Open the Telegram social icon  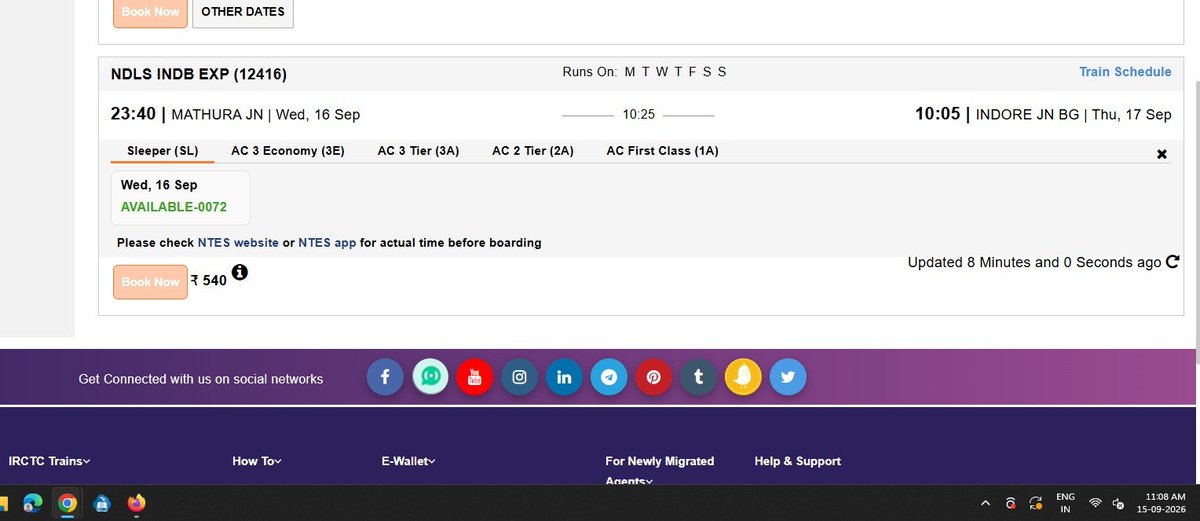point(609,377)
